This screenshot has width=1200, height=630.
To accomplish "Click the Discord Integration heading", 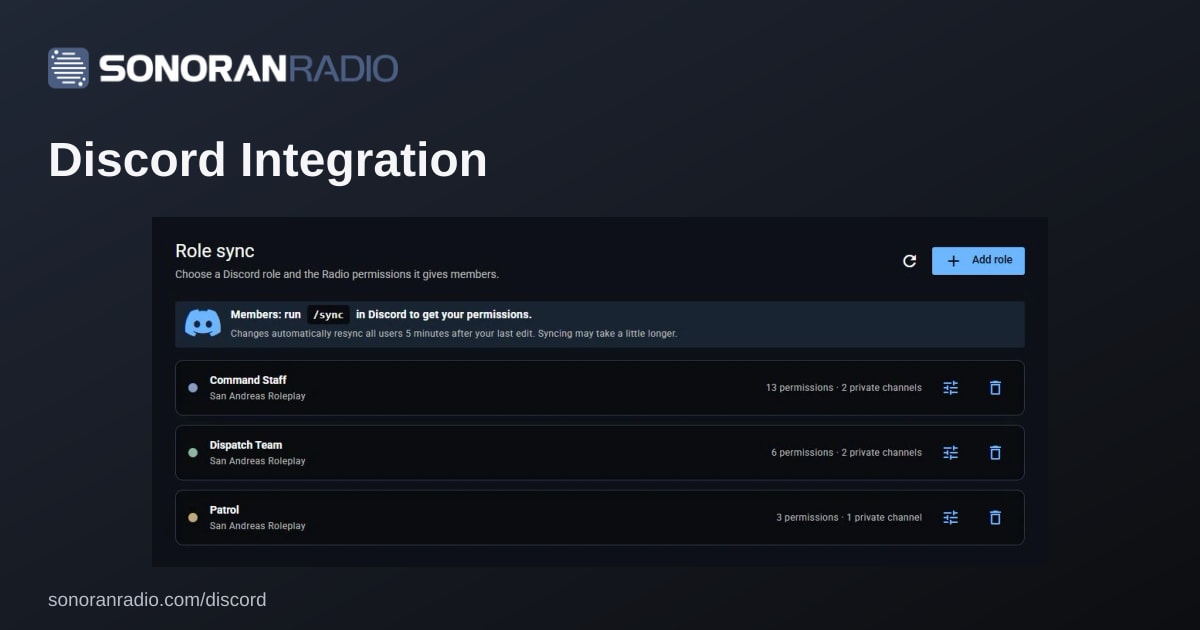I will (x=268, y=160).
